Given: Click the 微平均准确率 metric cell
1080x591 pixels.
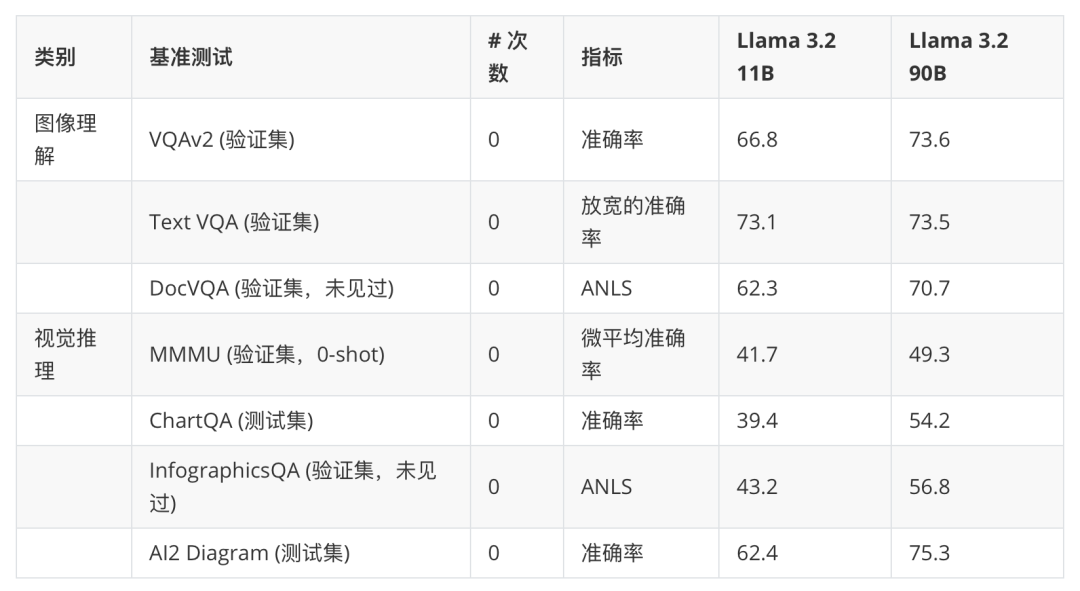Looking at the screenshot, I should click(633, 354).
